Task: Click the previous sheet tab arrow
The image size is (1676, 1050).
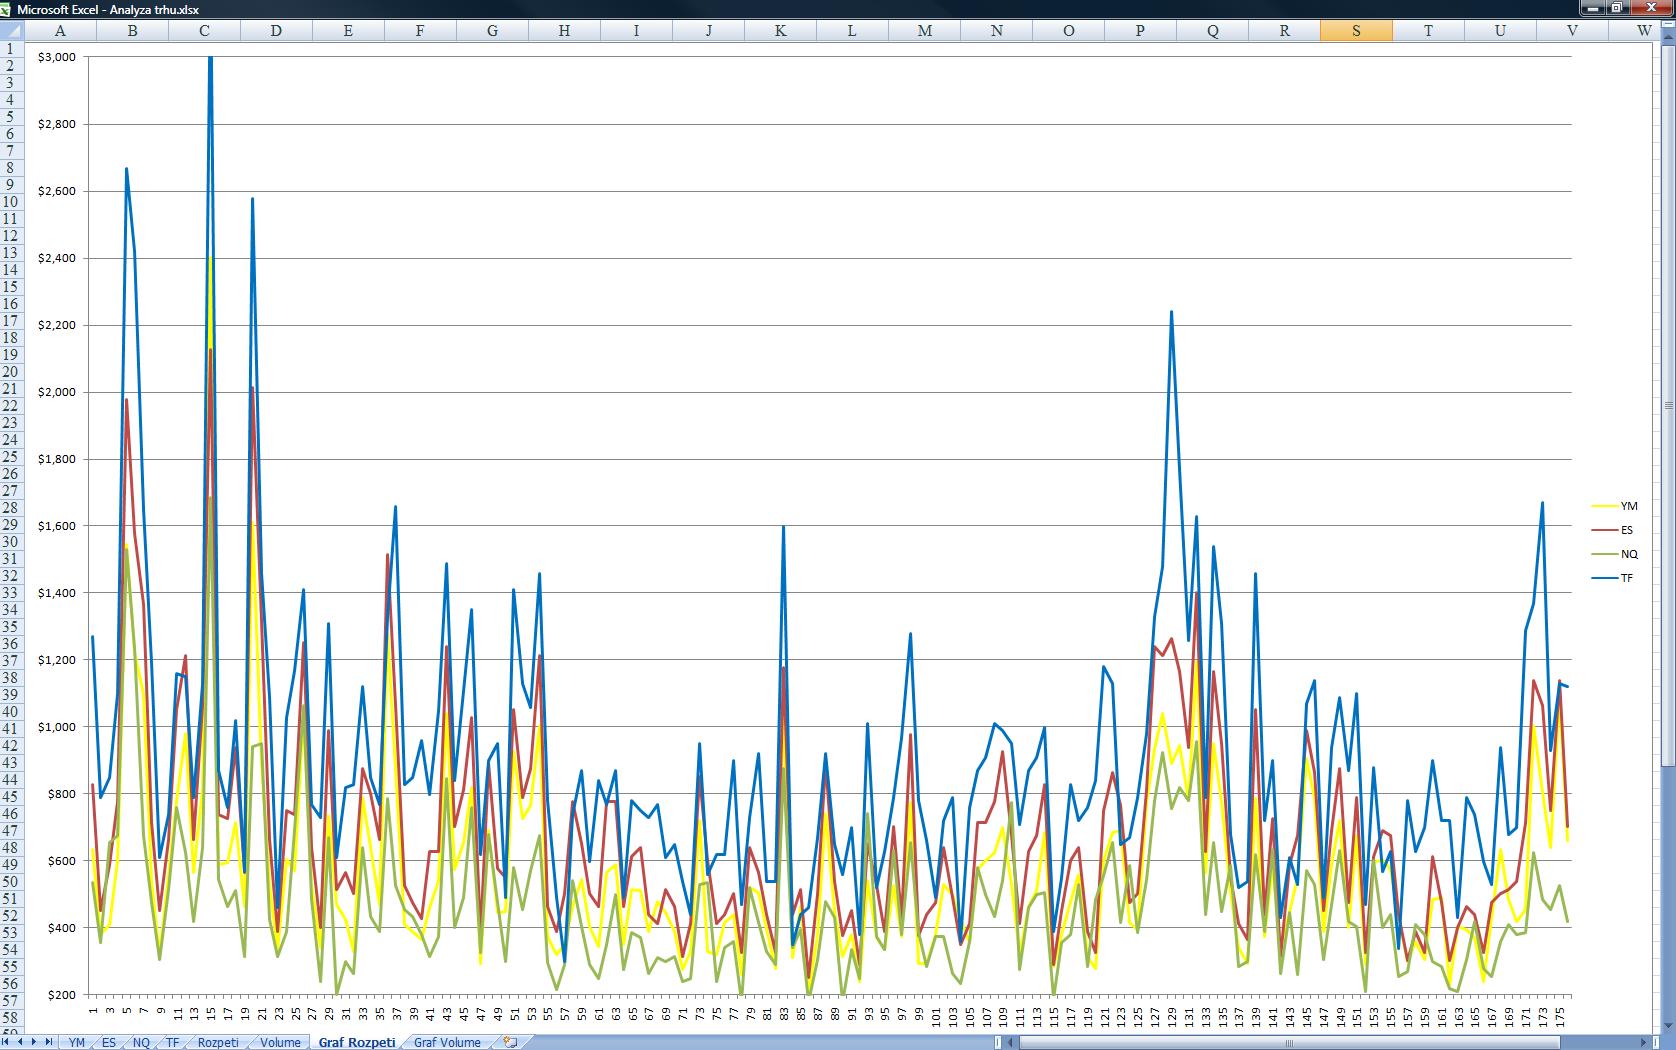Action: pos(21,1042)
